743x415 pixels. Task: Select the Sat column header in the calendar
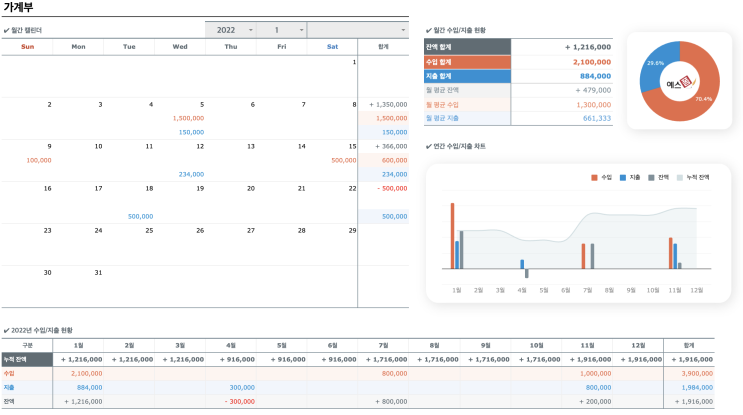pos(332,46)
